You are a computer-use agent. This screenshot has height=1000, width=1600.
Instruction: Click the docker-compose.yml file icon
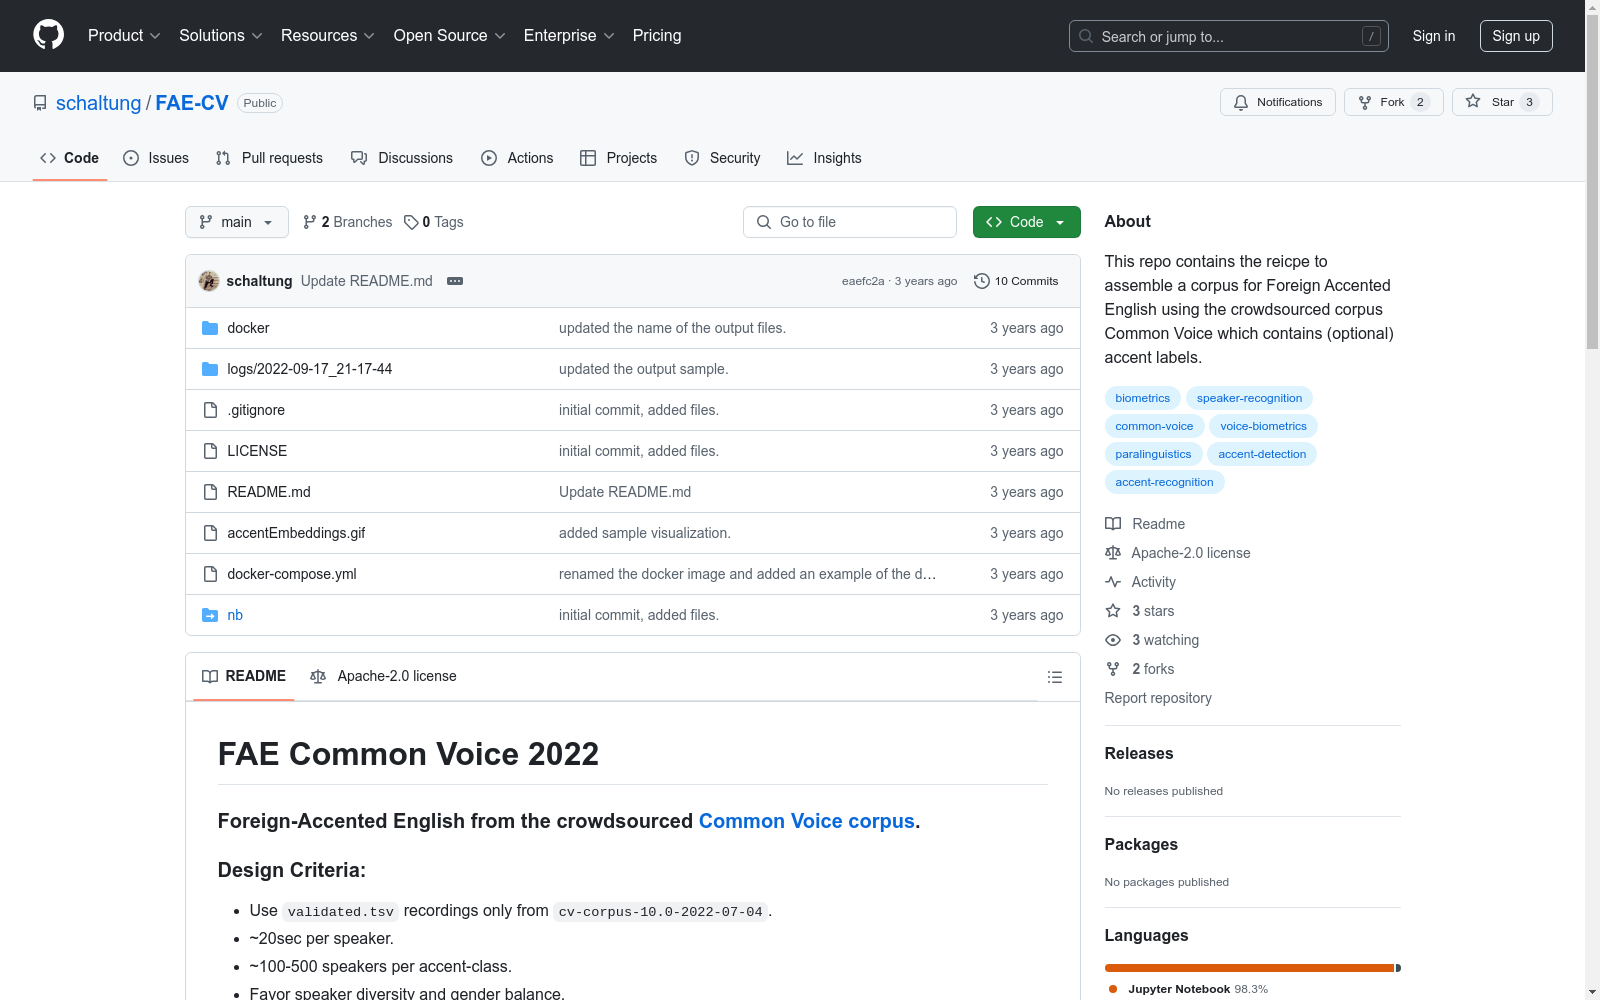(x=210, y=574)
